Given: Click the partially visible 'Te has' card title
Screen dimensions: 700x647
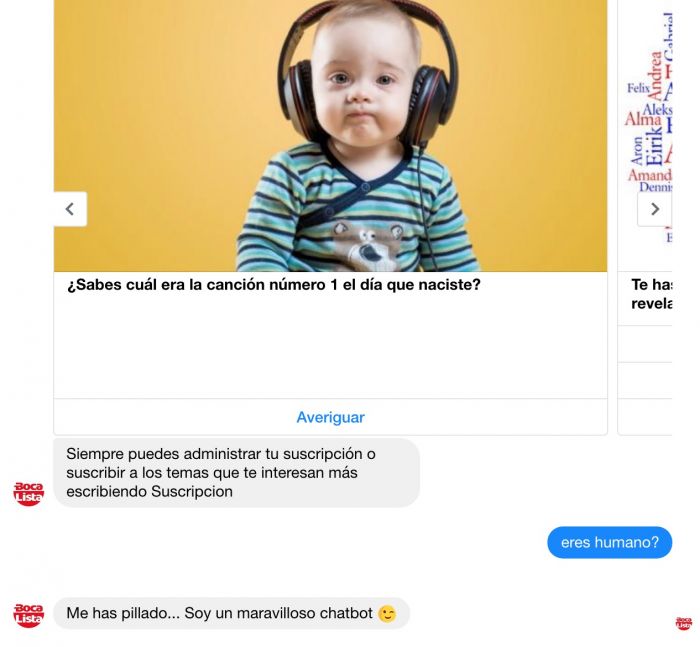Looking at the screenshot, I should pos(652,294).
